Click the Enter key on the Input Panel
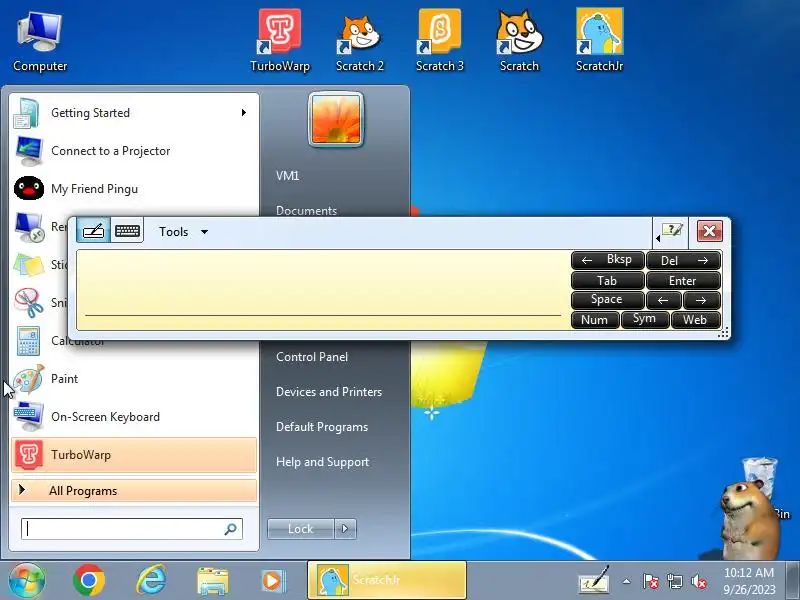 coord(683,281)
